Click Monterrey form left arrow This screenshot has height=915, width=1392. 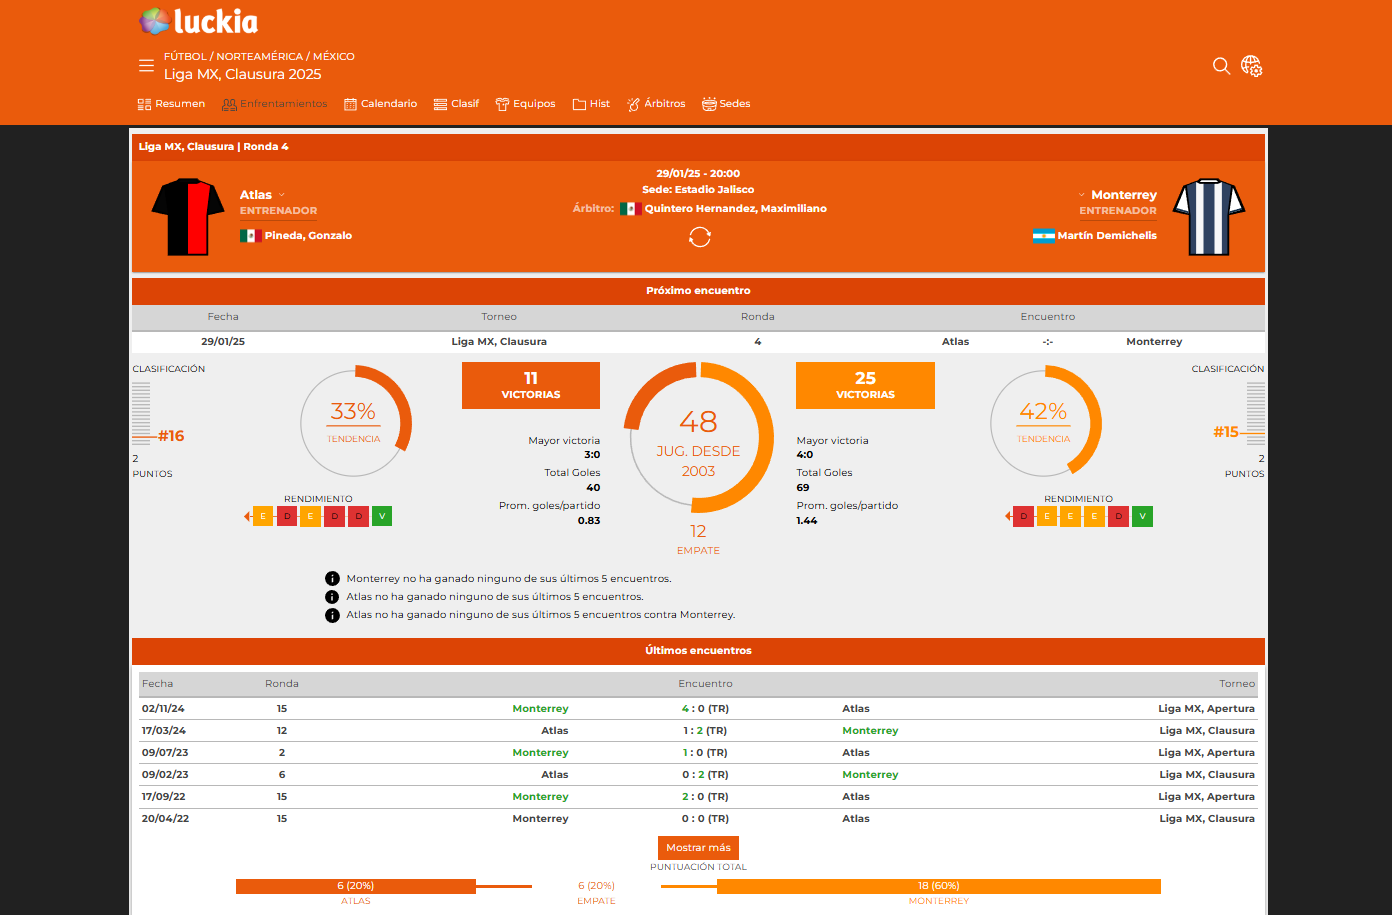pyautogui.click(x=1008, y=516)
